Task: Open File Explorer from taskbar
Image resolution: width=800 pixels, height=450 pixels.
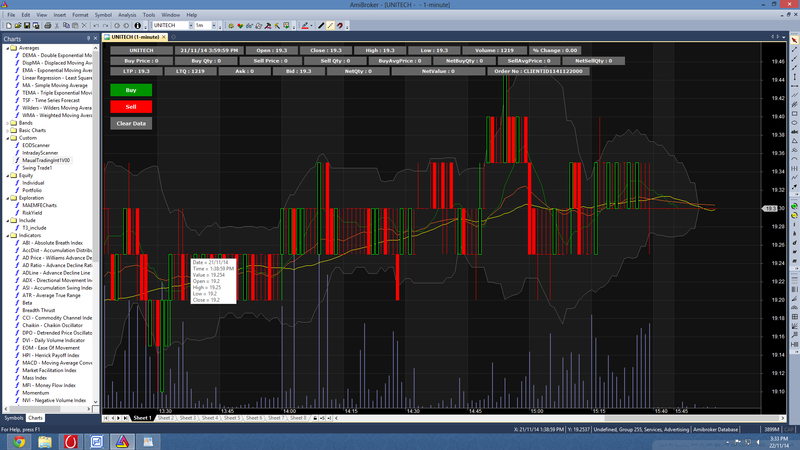Action: click(x=45, y=442)
